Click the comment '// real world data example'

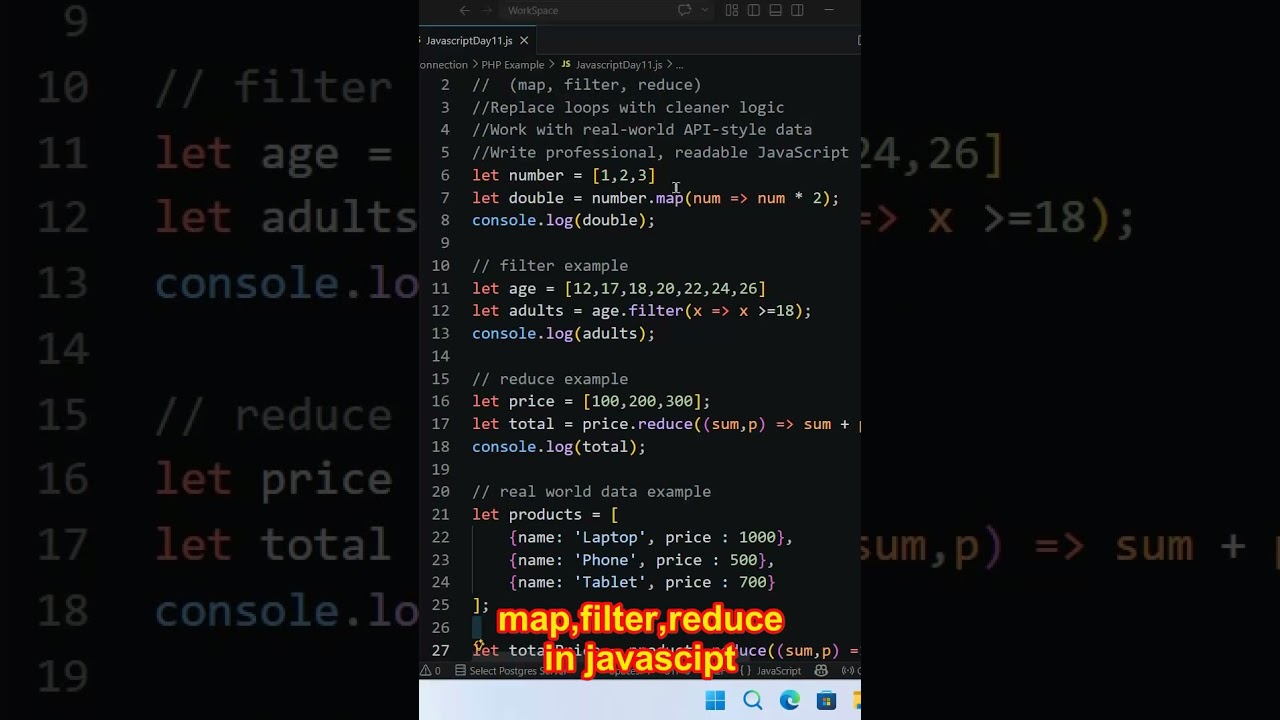tap(592, 492)
